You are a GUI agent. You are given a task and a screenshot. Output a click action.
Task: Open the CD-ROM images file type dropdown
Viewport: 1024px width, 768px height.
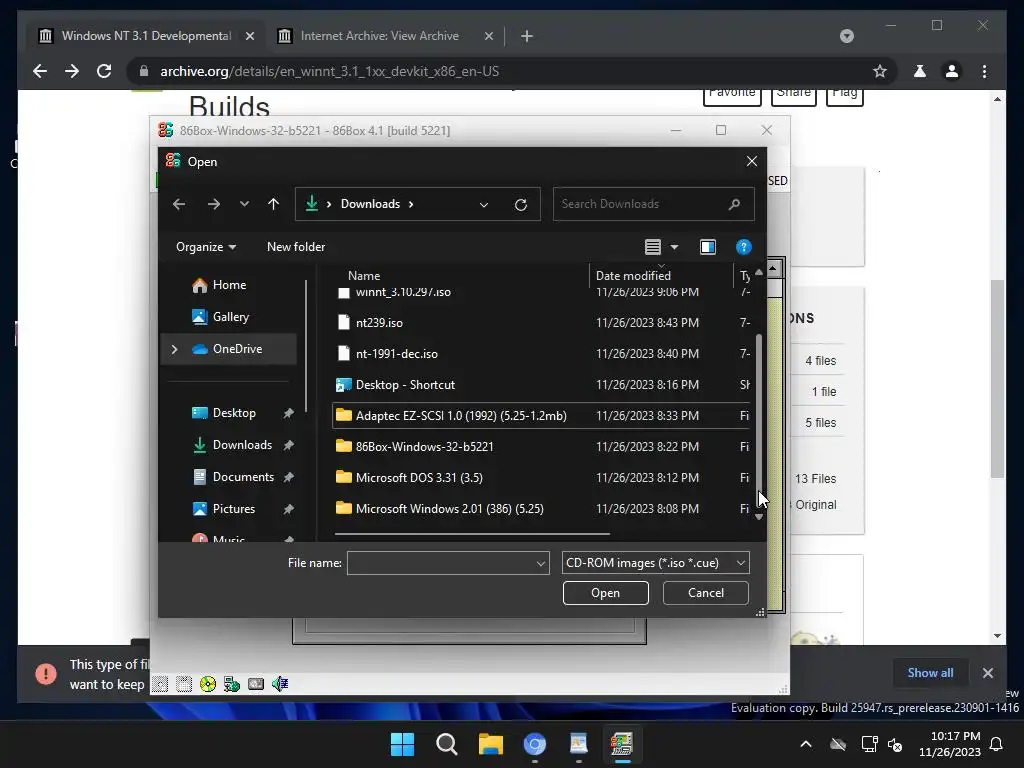point(656,563)
